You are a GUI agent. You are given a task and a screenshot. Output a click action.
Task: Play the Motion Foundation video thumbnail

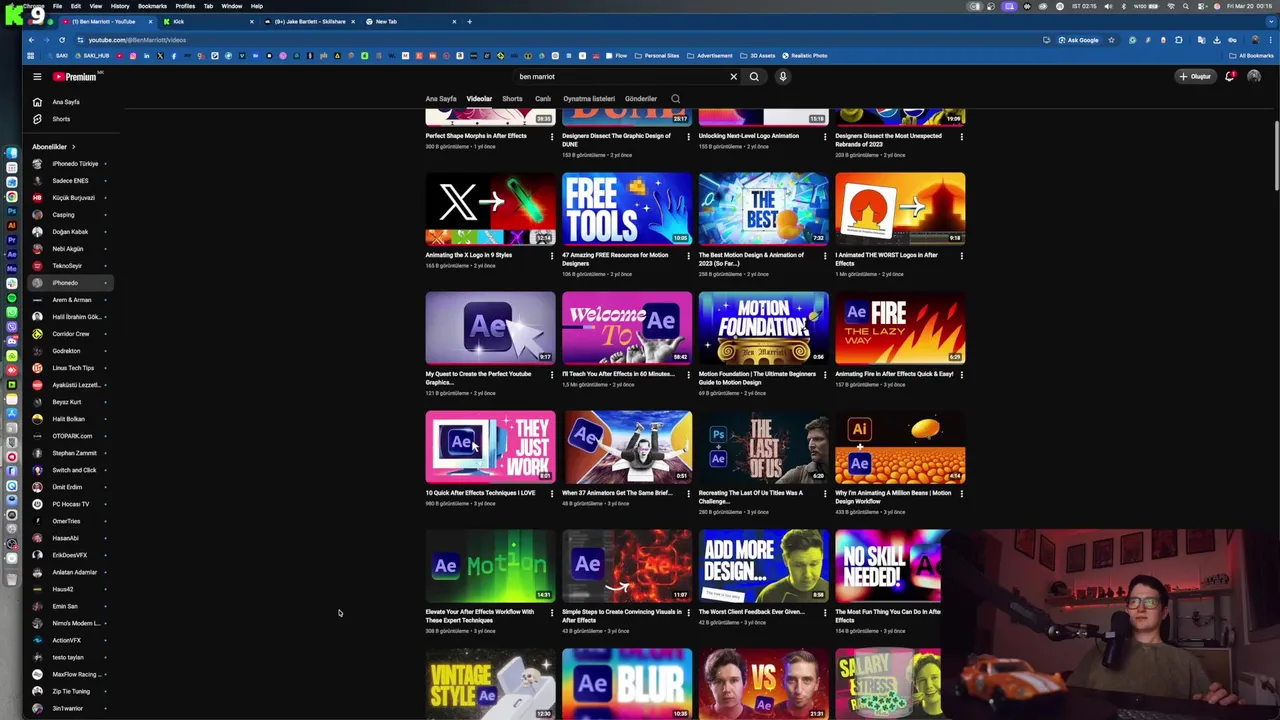click(x=764, y=328)
